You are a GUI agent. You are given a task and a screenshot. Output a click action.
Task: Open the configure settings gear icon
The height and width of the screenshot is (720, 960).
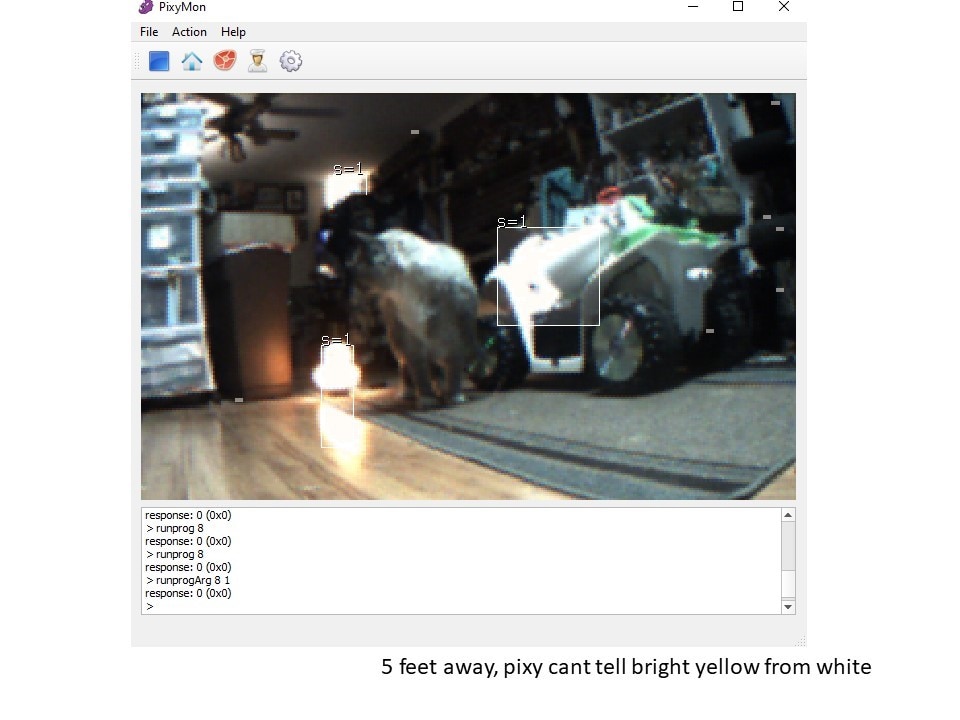pyautogui.click(x=291, y=61)
